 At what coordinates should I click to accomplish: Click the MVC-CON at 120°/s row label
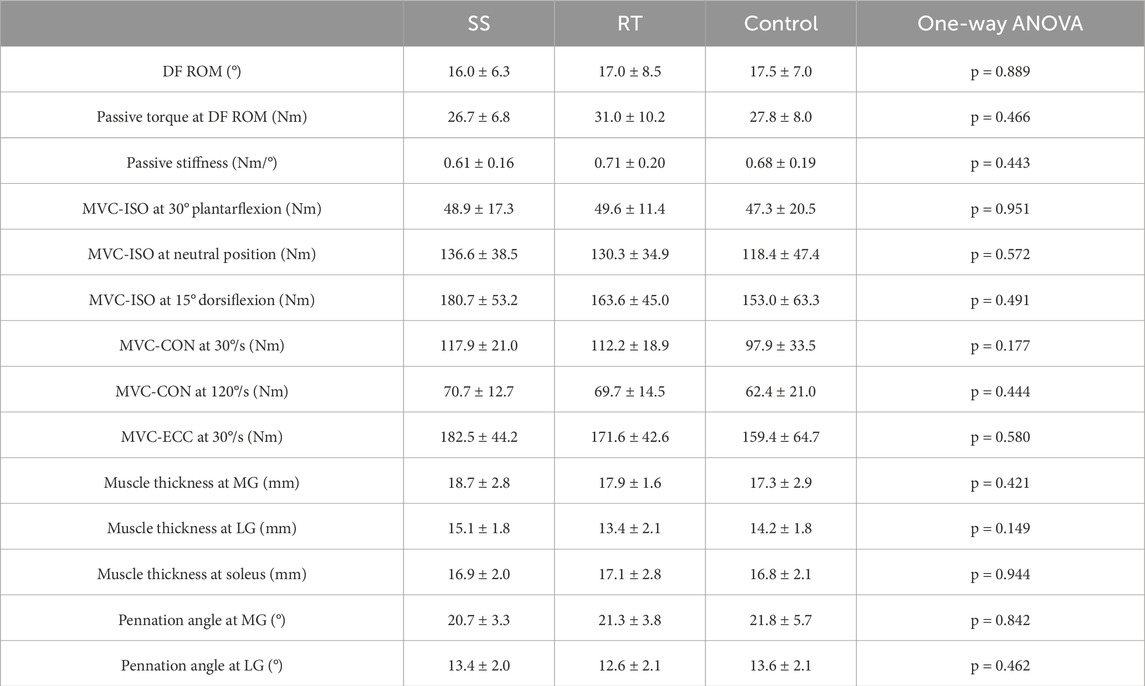coord(202,391)
